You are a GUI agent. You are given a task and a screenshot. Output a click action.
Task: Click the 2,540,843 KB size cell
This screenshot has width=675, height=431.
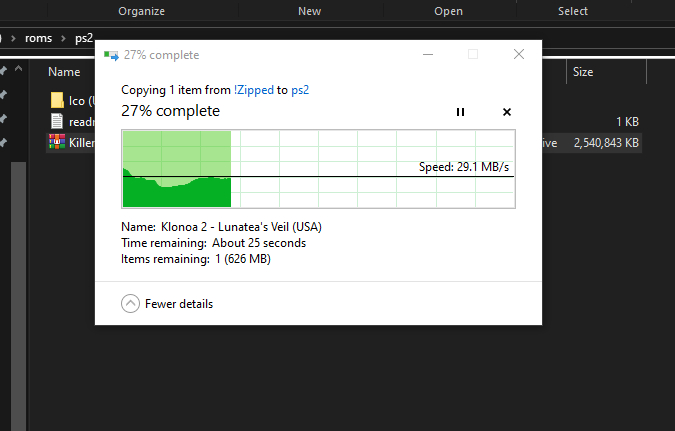pyautogui.click(x=606, y=143)
